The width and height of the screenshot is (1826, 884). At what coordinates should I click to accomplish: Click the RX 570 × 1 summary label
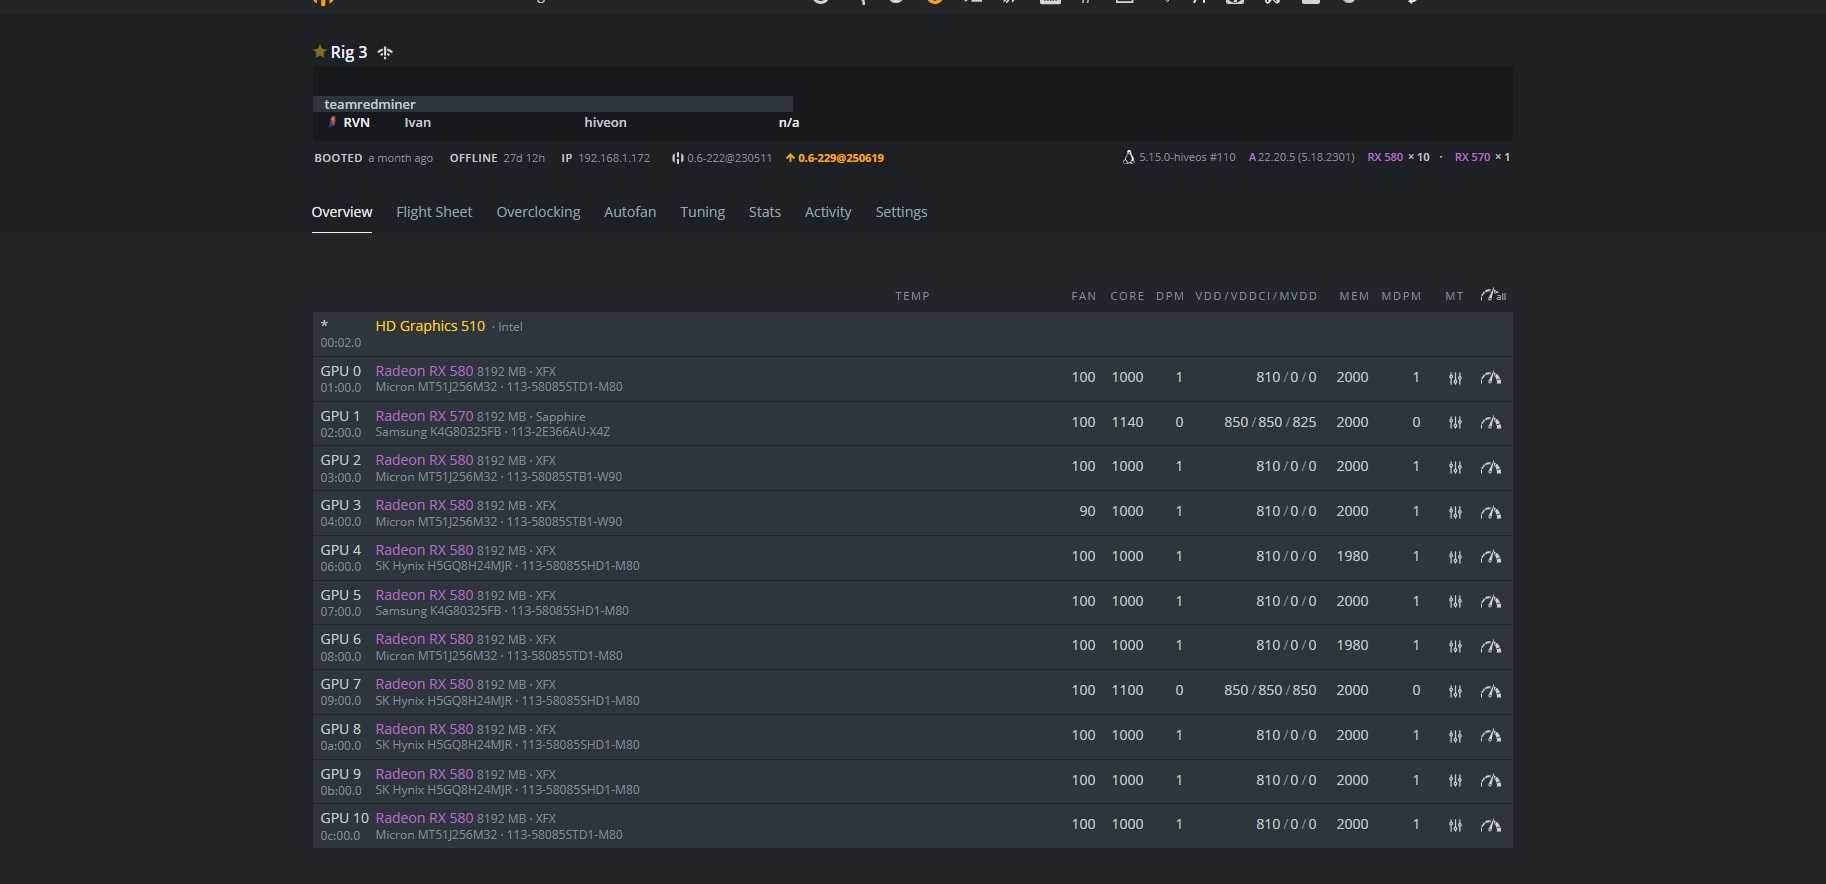1482,157
